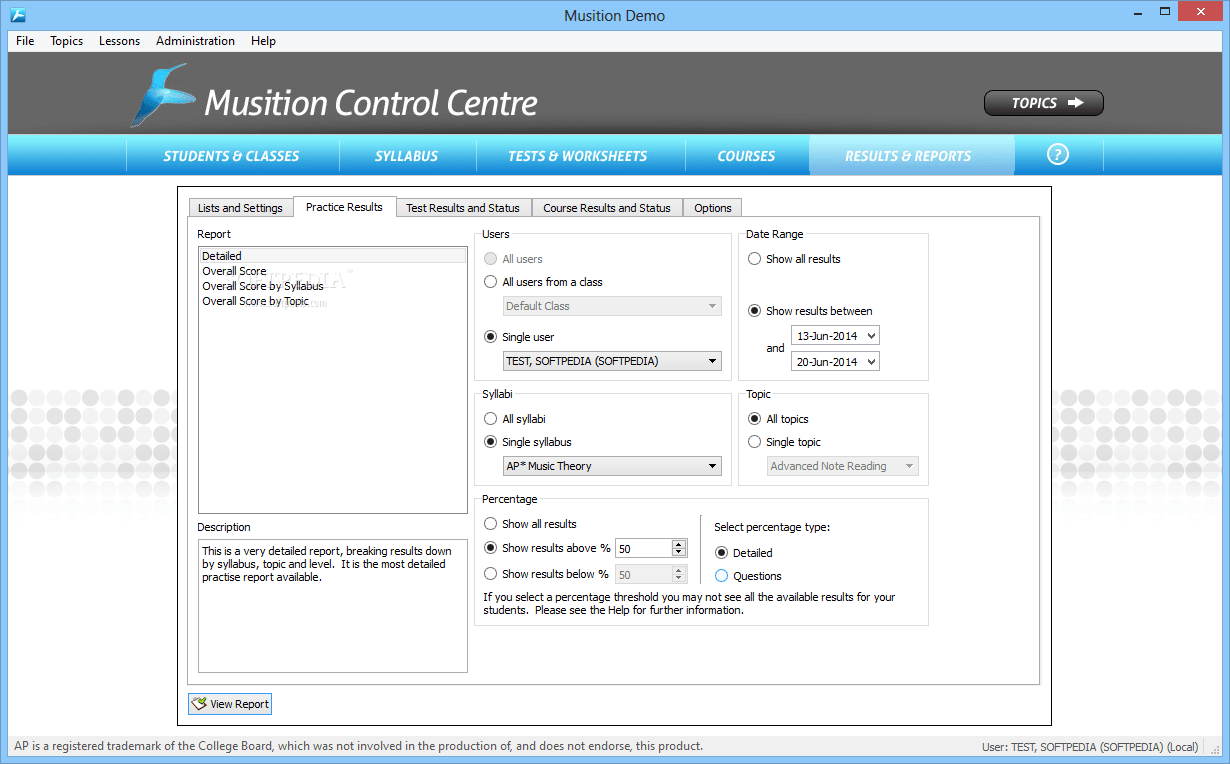Click the app icon in the title bar

point(17,15)
